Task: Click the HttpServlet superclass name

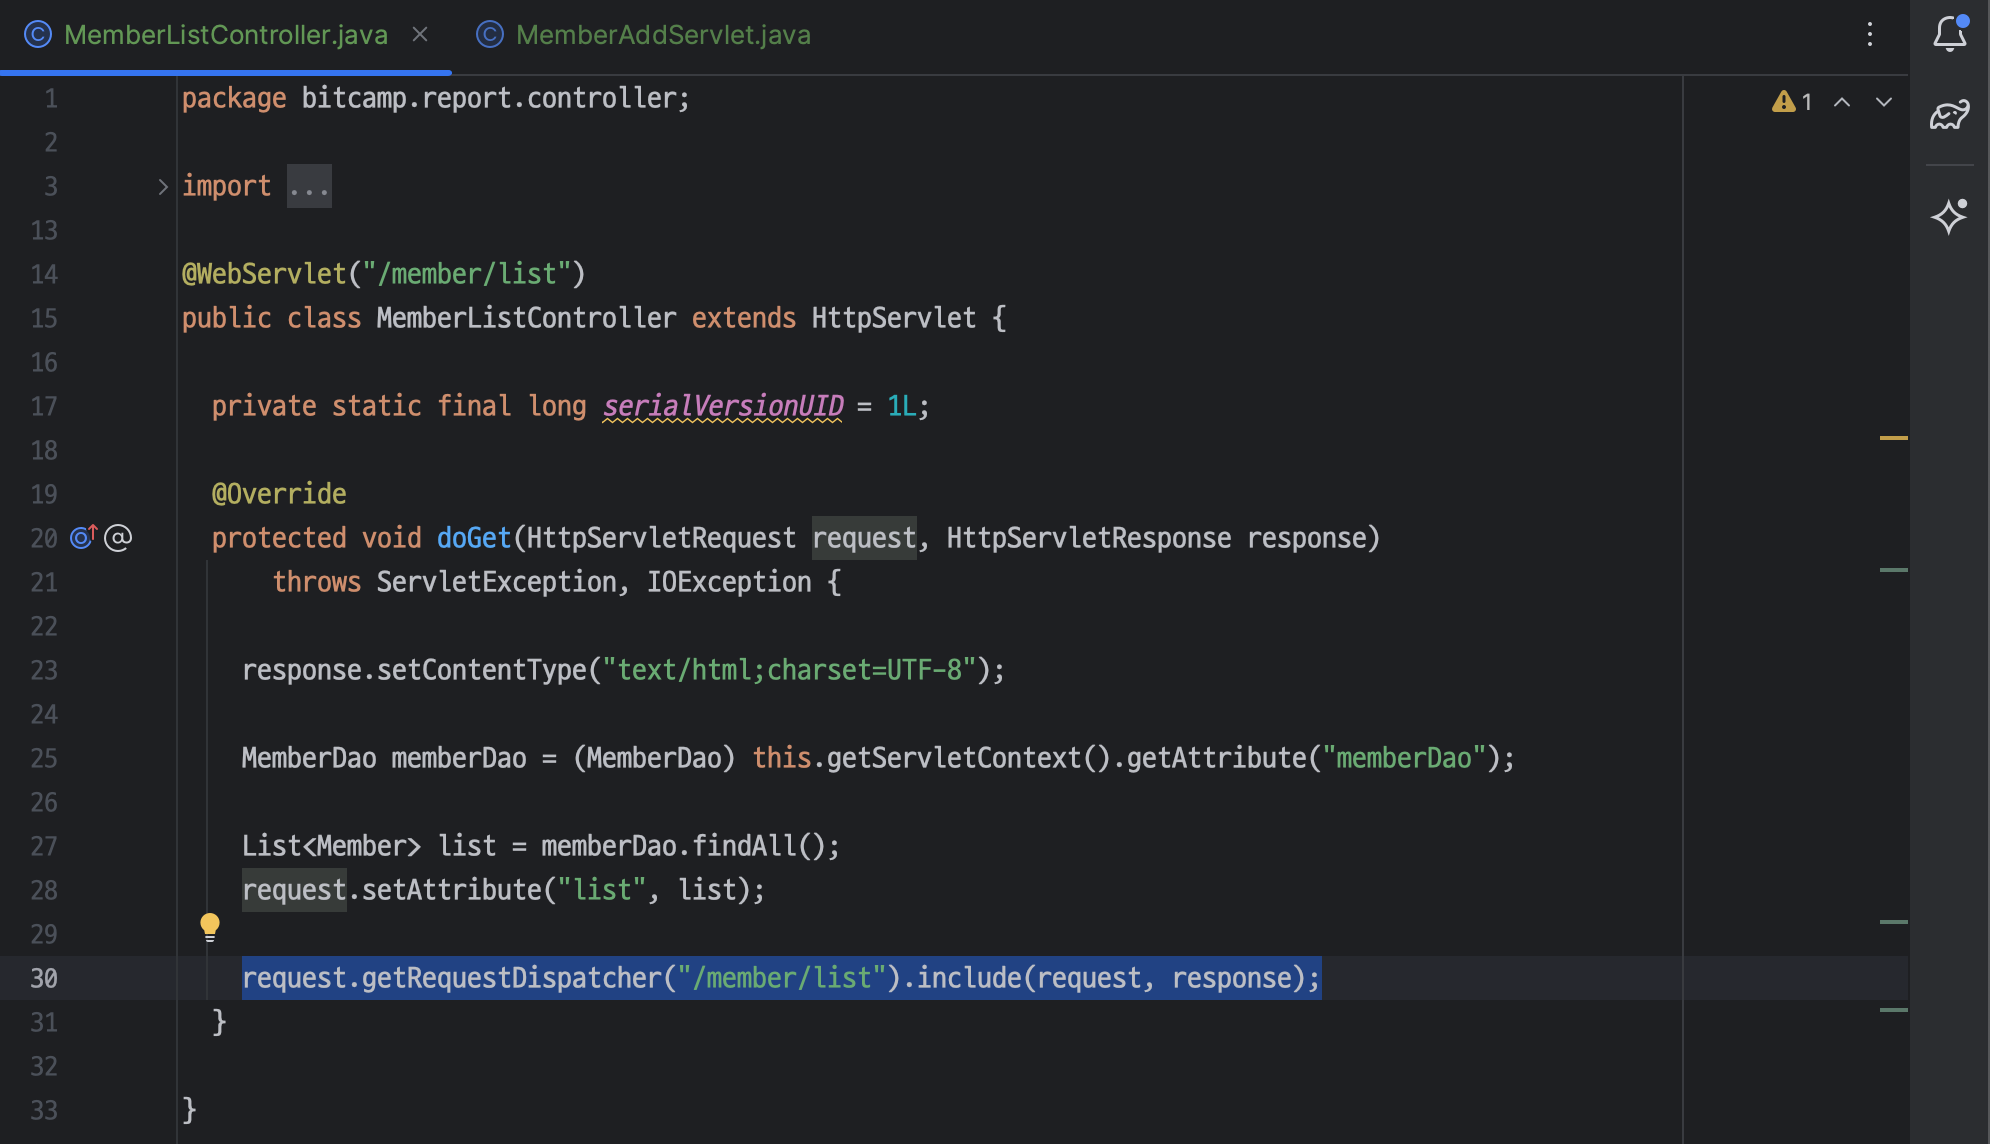Action: pos(893,318)
